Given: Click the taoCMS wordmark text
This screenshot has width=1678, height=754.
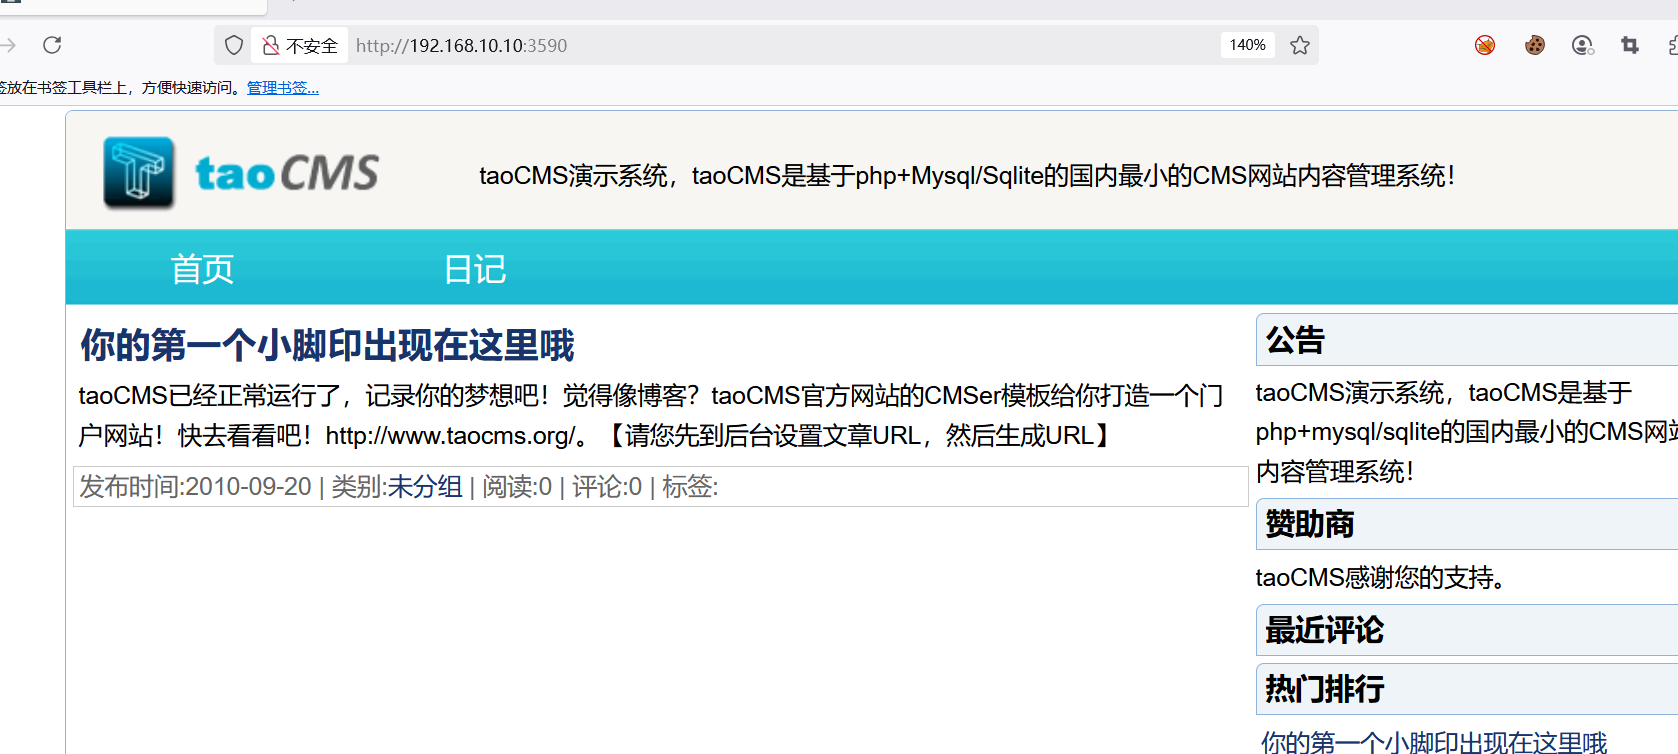Looking at the screenshot, I should [x=287, y=173].
